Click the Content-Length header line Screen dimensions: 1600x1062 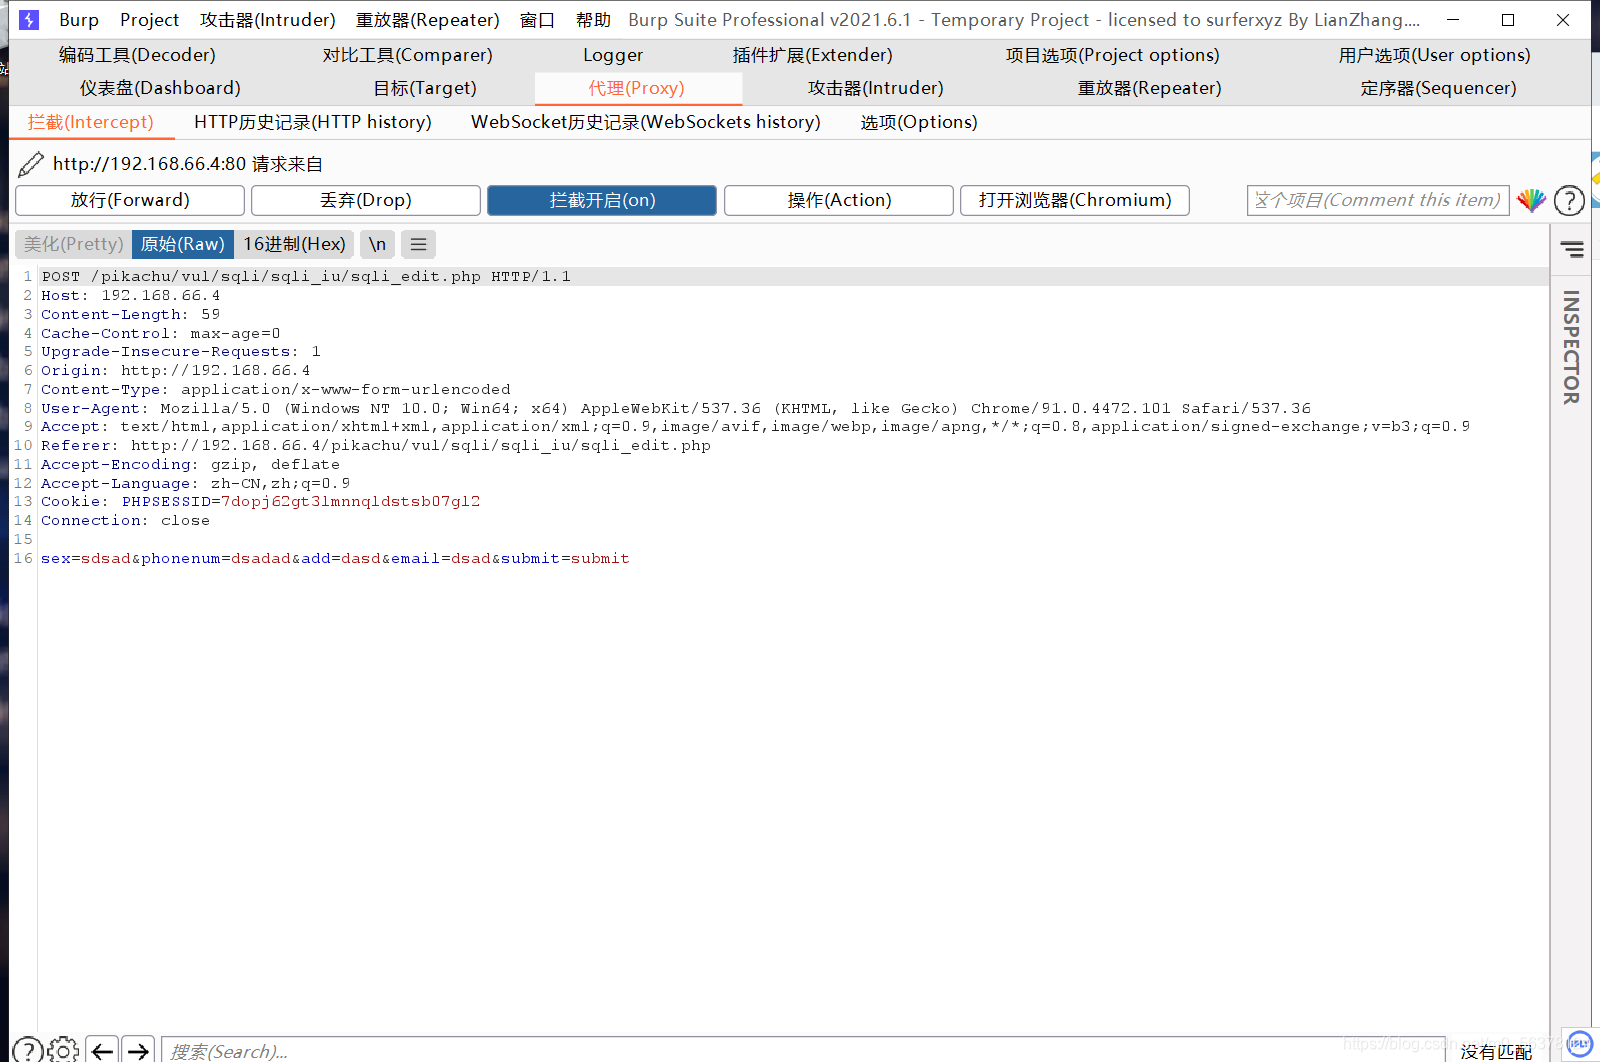(x=131, y=315)
